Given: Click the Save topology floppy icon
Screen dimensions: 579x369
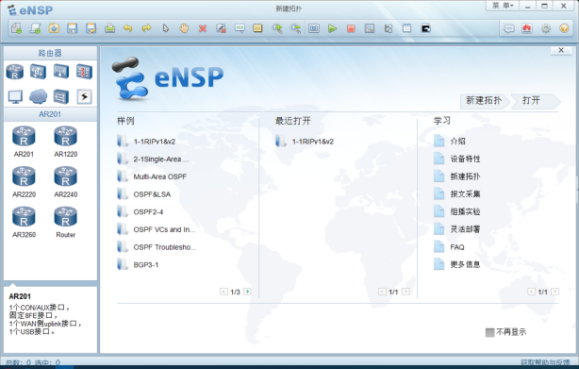Looking at the screenshot, I should point(72,28).
